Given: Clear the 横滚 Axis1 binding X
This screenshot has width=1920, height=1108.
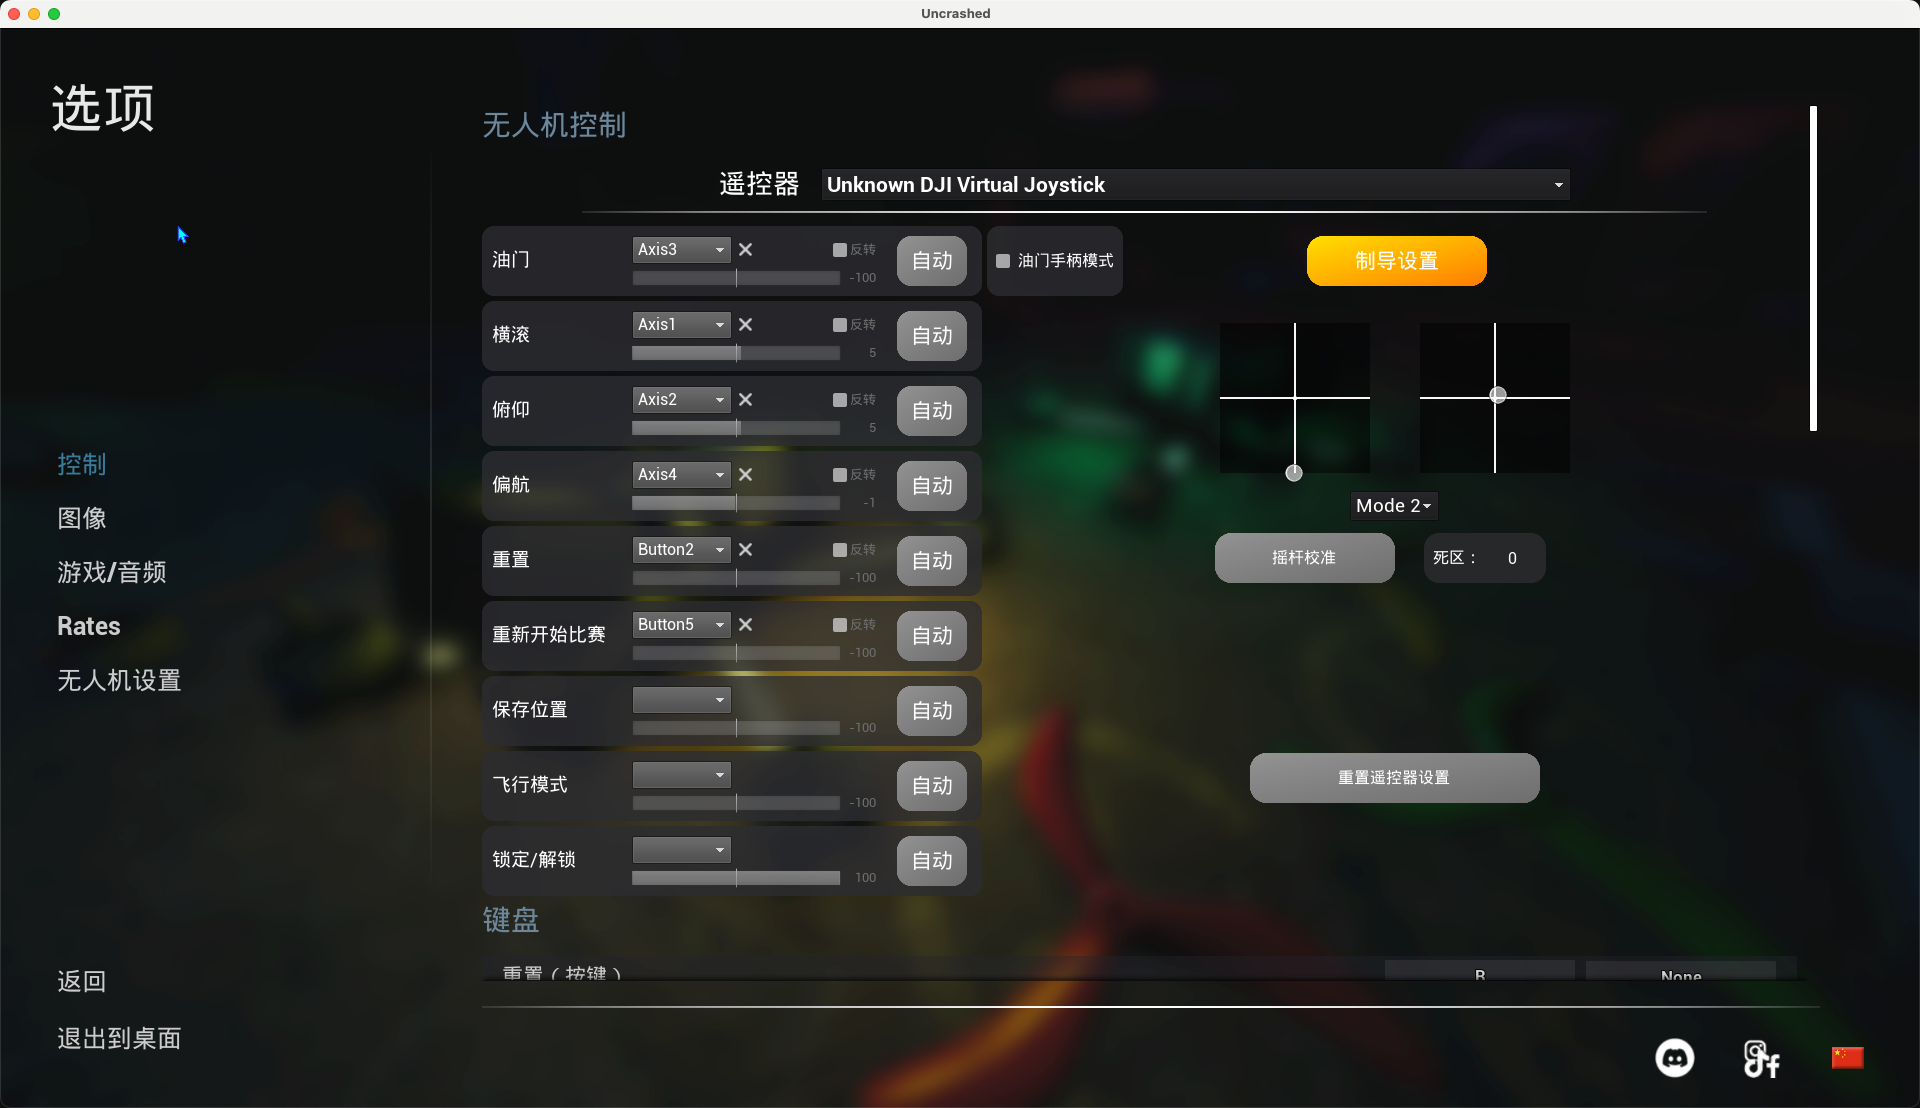Looking at the screenshot, I should [745, 325].
